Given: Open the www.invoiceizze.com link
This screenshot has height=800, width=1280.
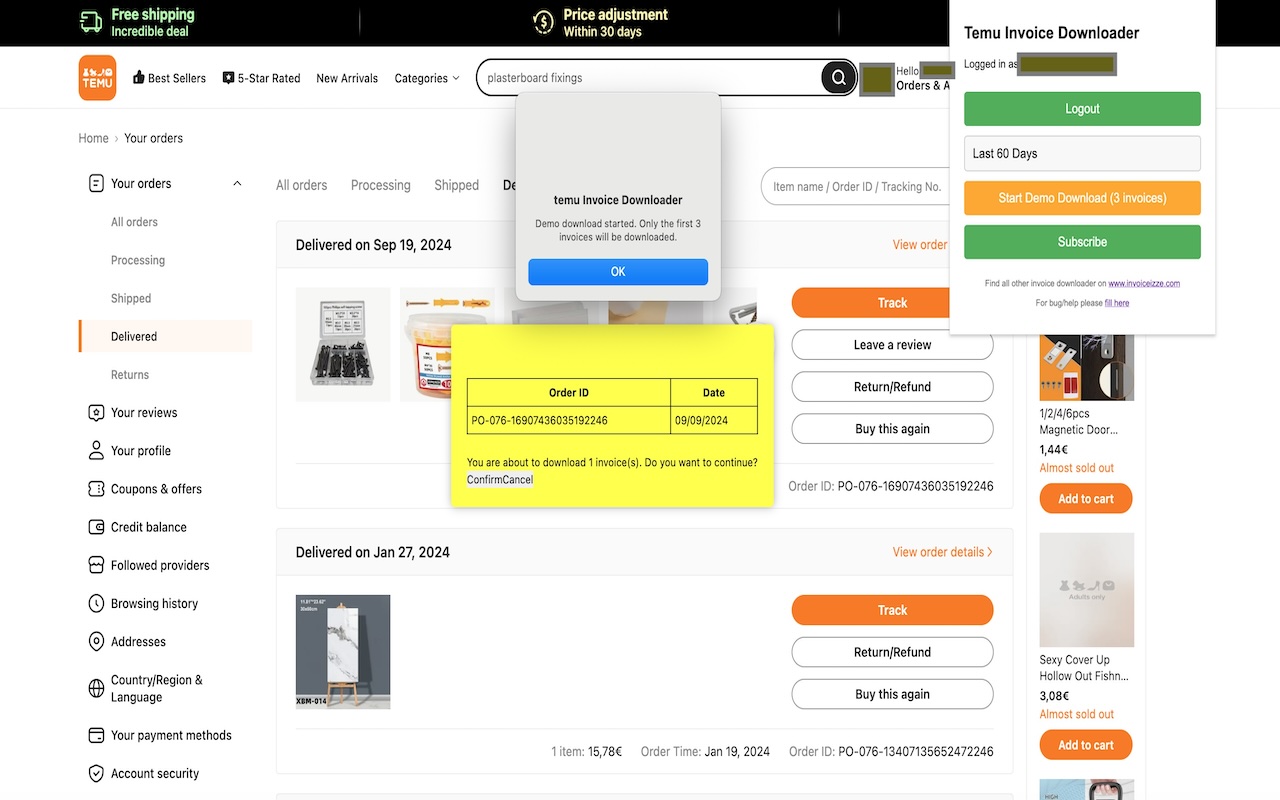Looking at the screenshot, I should (x=1144, y=284).
